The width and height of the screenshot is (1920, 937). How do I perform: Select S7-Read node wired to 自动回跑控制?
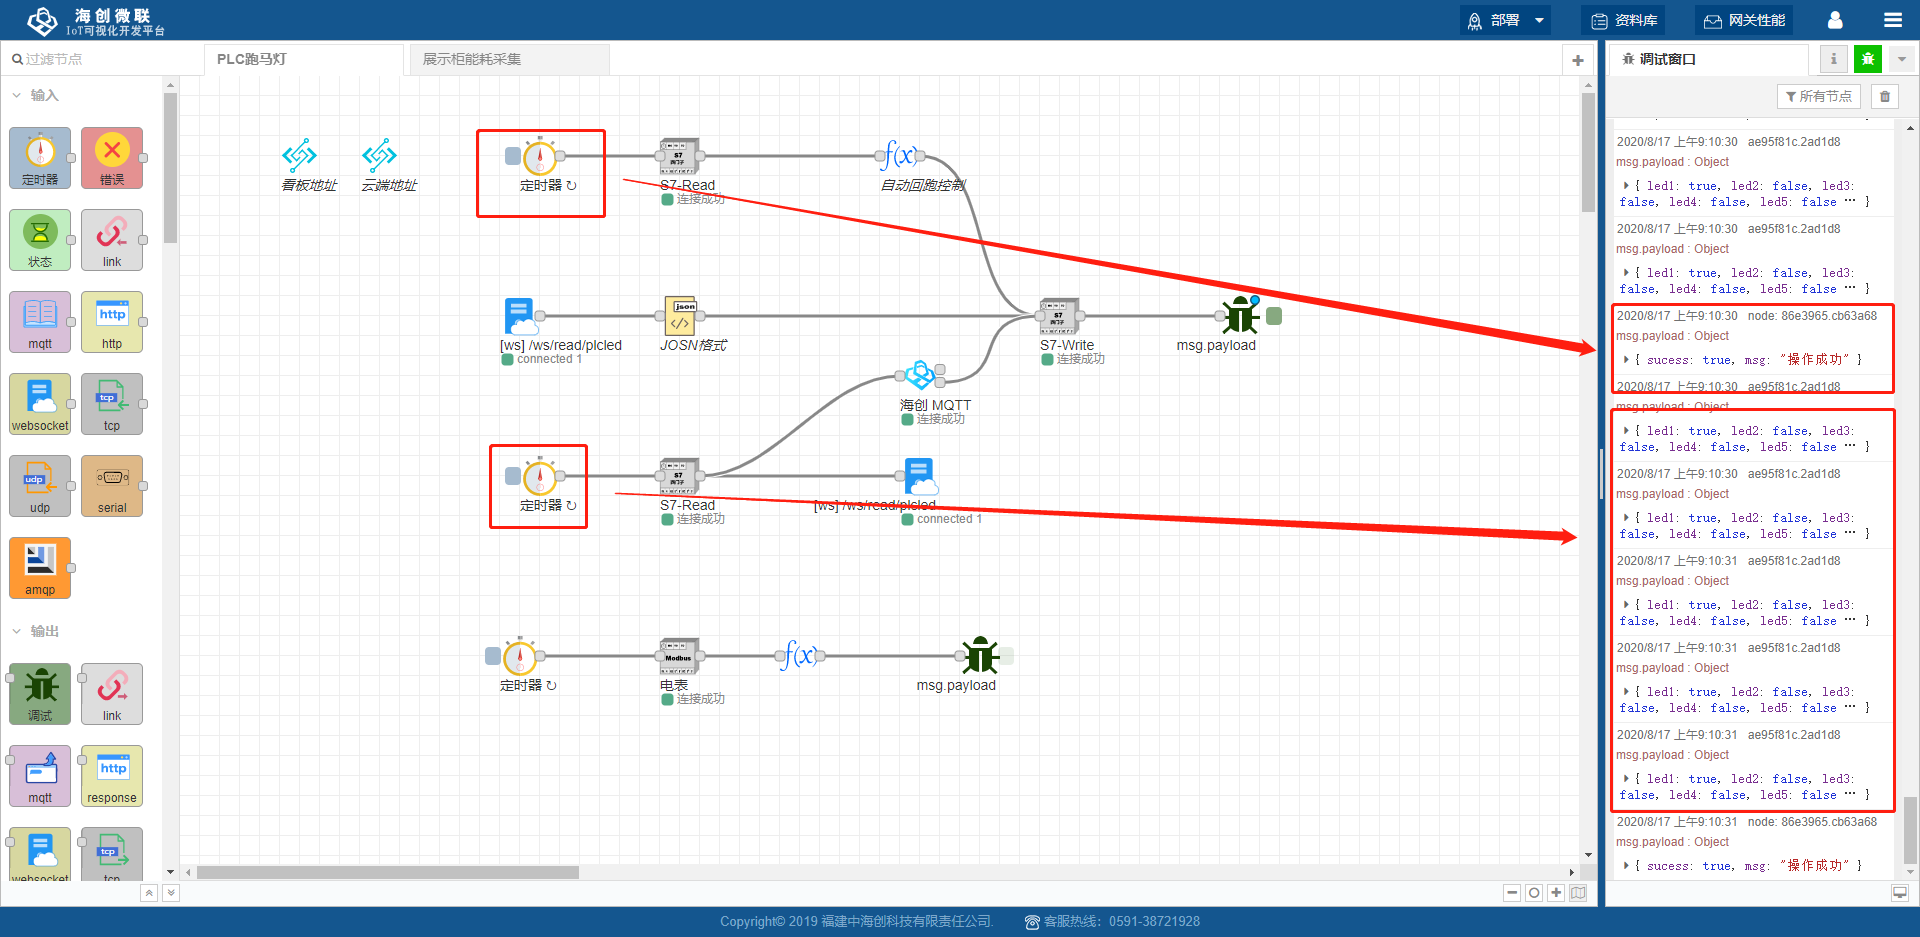pyautogui.click(x=679, y=156)
